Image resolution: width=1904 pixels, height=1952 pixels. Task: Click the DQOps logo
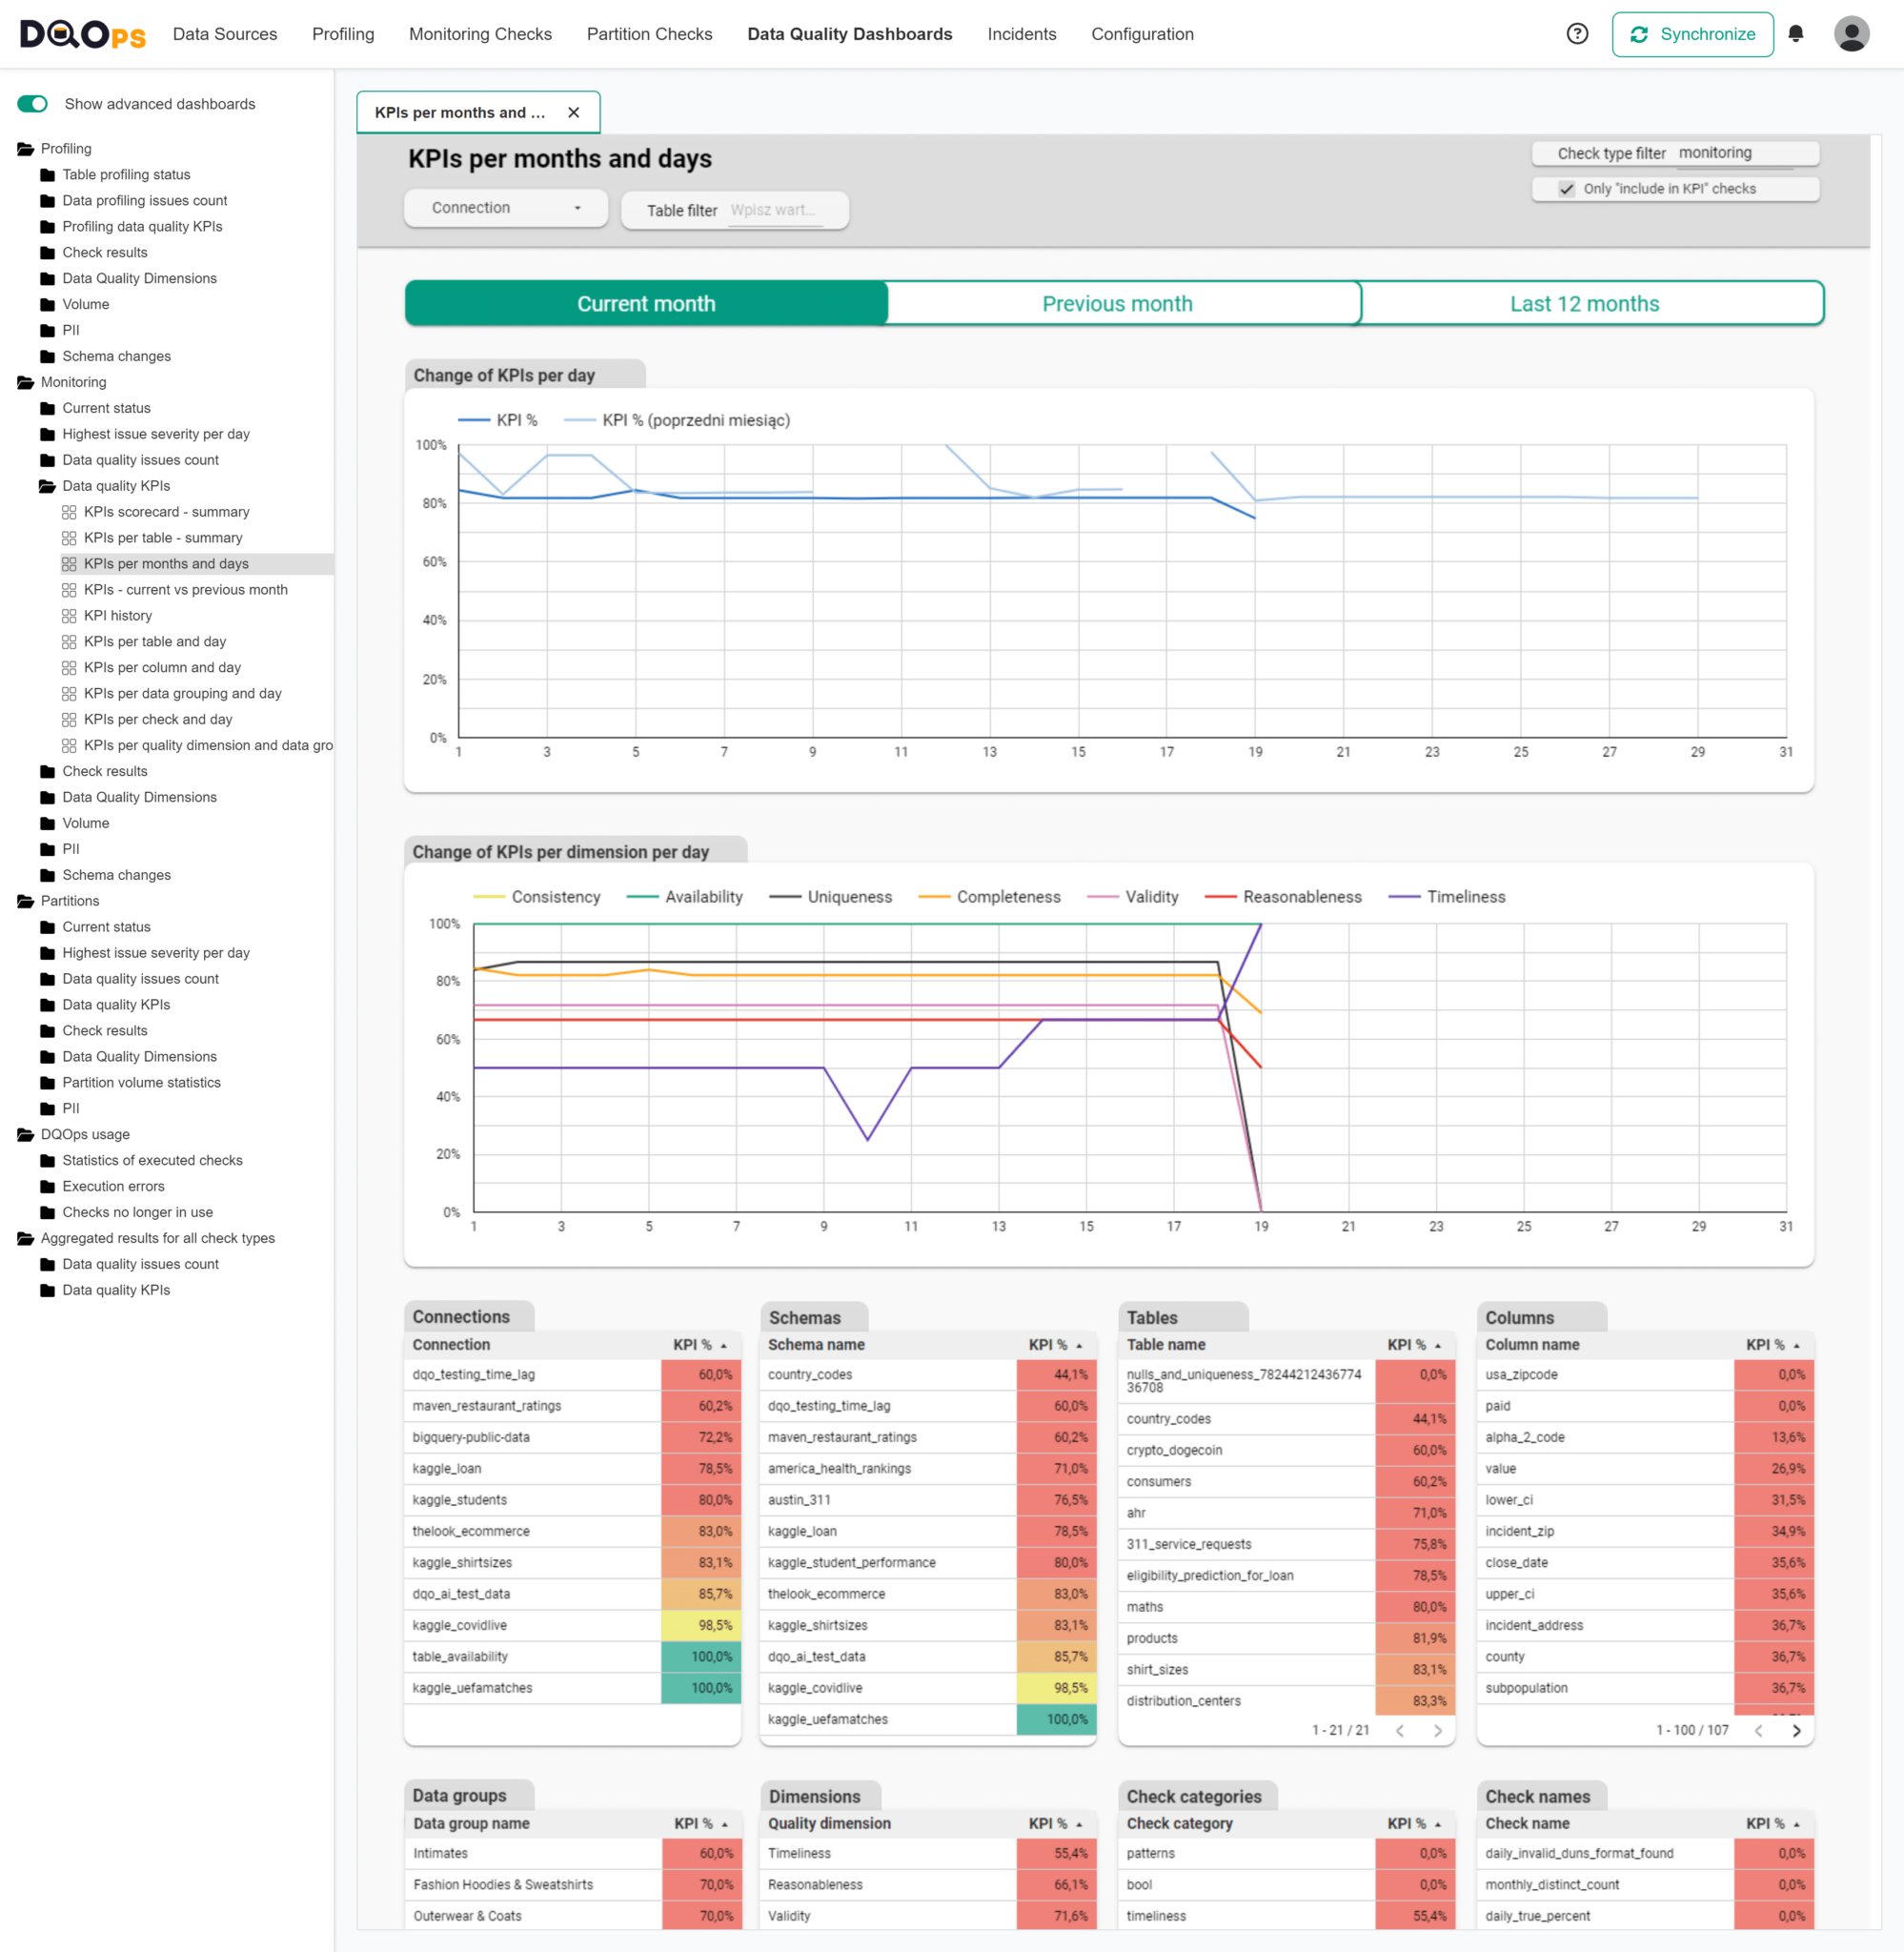[x=80, y=33]
